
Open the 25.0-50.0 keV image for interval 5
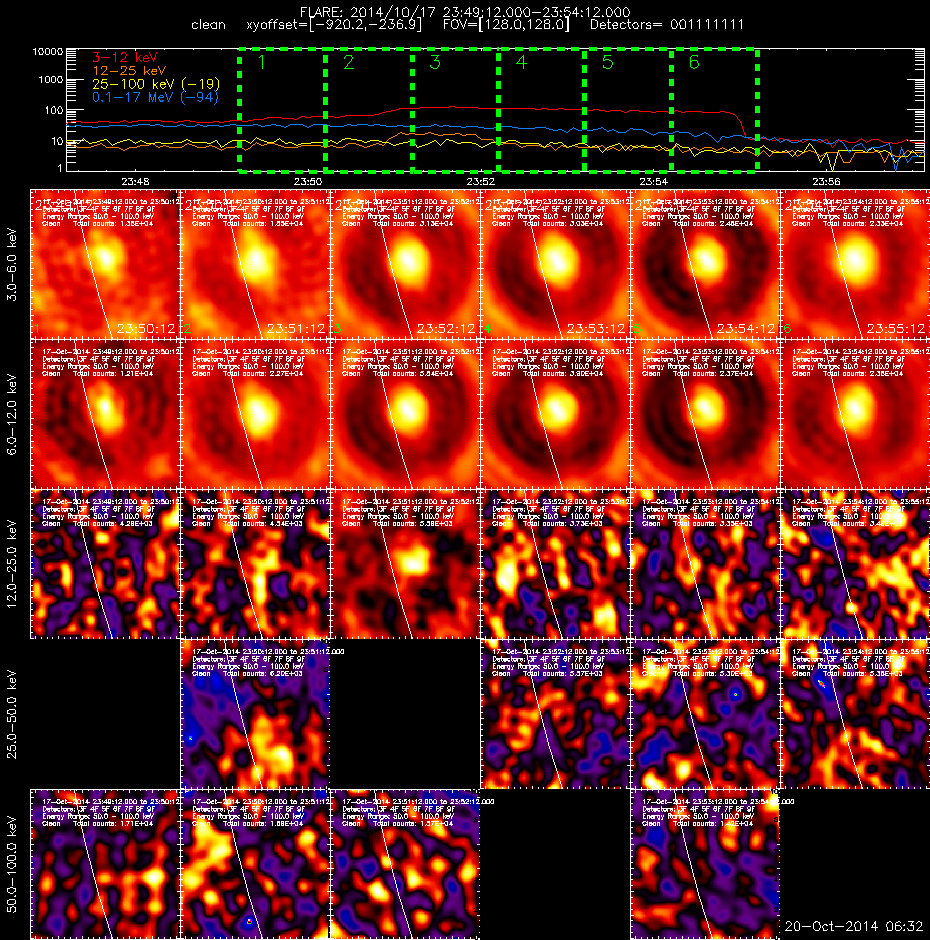[x=705, y=714]
